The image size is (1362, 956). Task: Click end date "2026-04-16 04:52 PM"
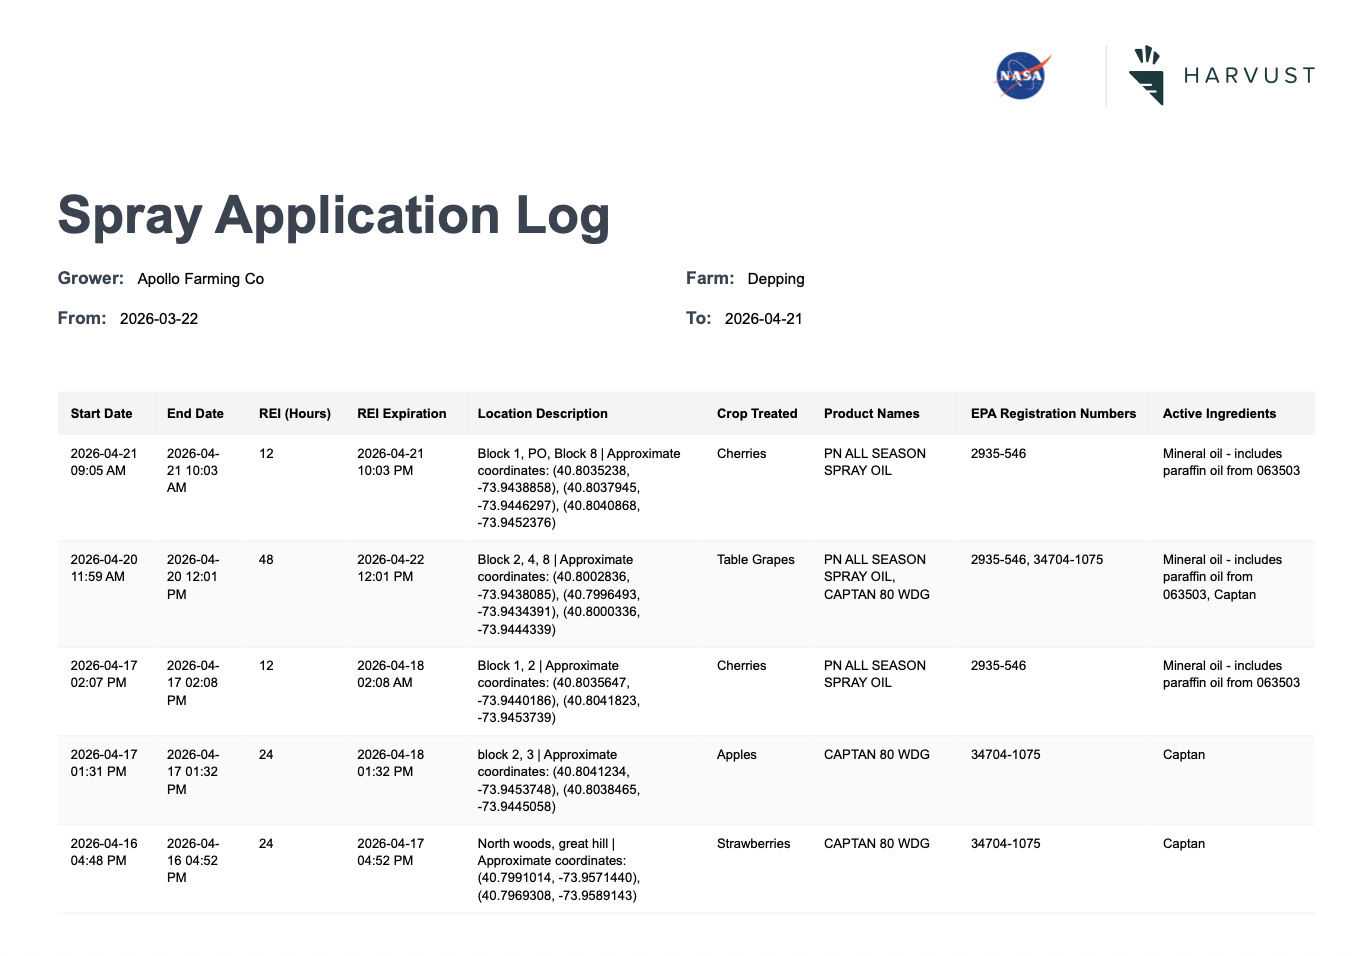tap(193, 860)
